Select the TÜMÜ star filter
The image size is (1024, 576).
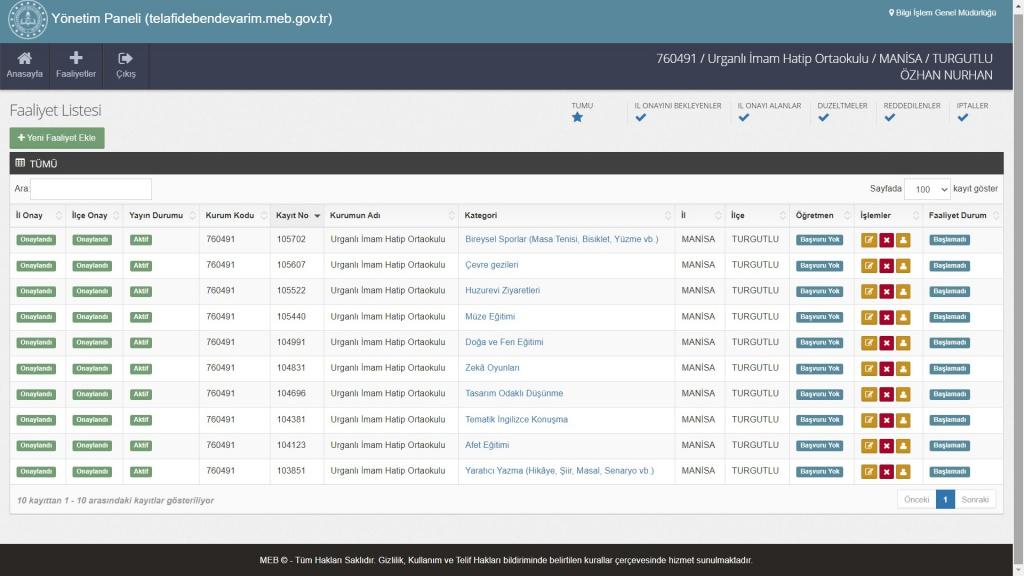[x=577, y=118]
